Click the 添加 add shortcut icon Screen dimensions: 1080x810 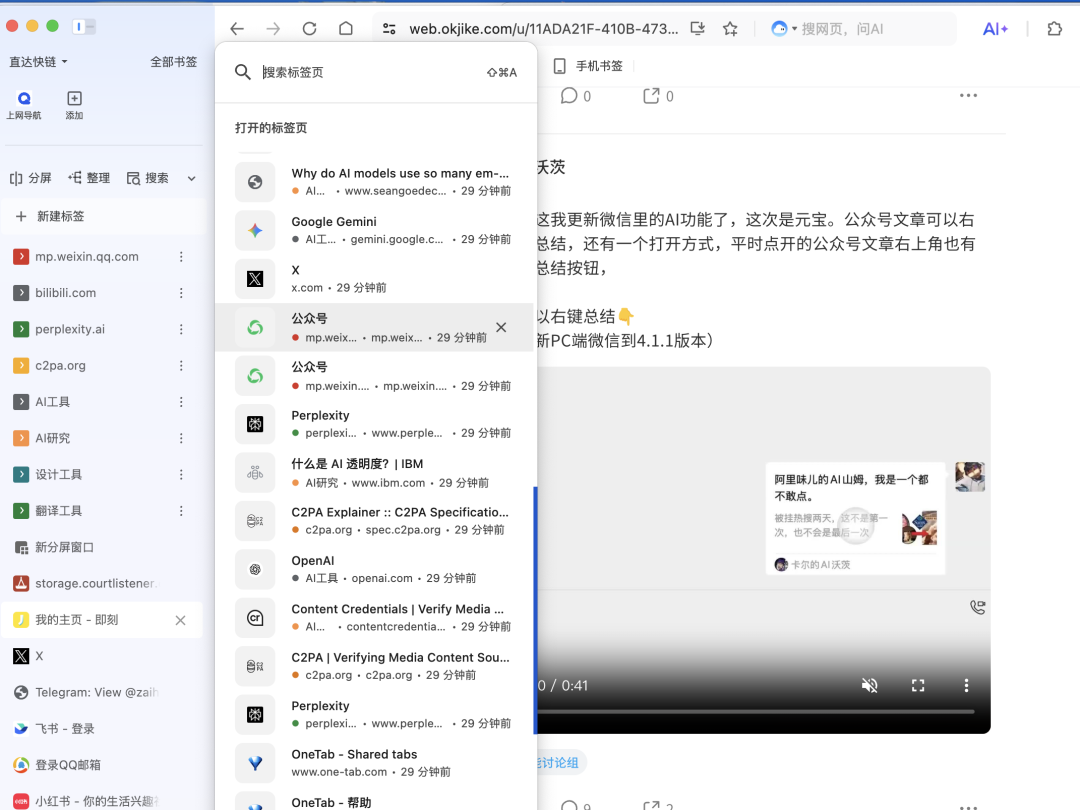point(74,100)
